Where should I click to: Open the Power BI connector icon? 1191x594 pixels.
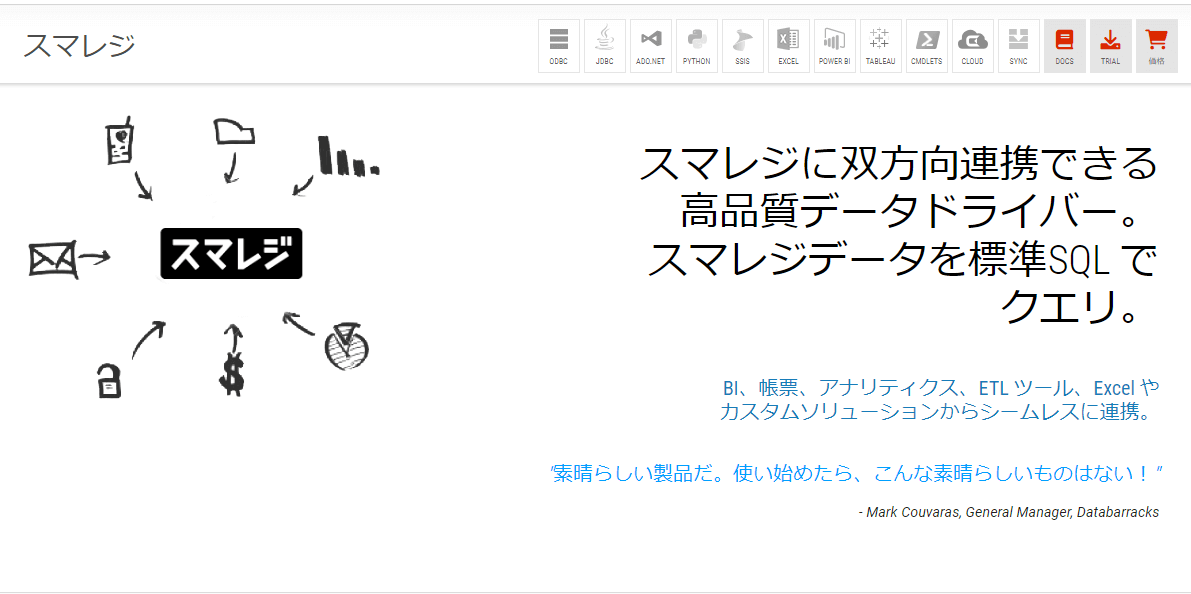tap(835, 46)
